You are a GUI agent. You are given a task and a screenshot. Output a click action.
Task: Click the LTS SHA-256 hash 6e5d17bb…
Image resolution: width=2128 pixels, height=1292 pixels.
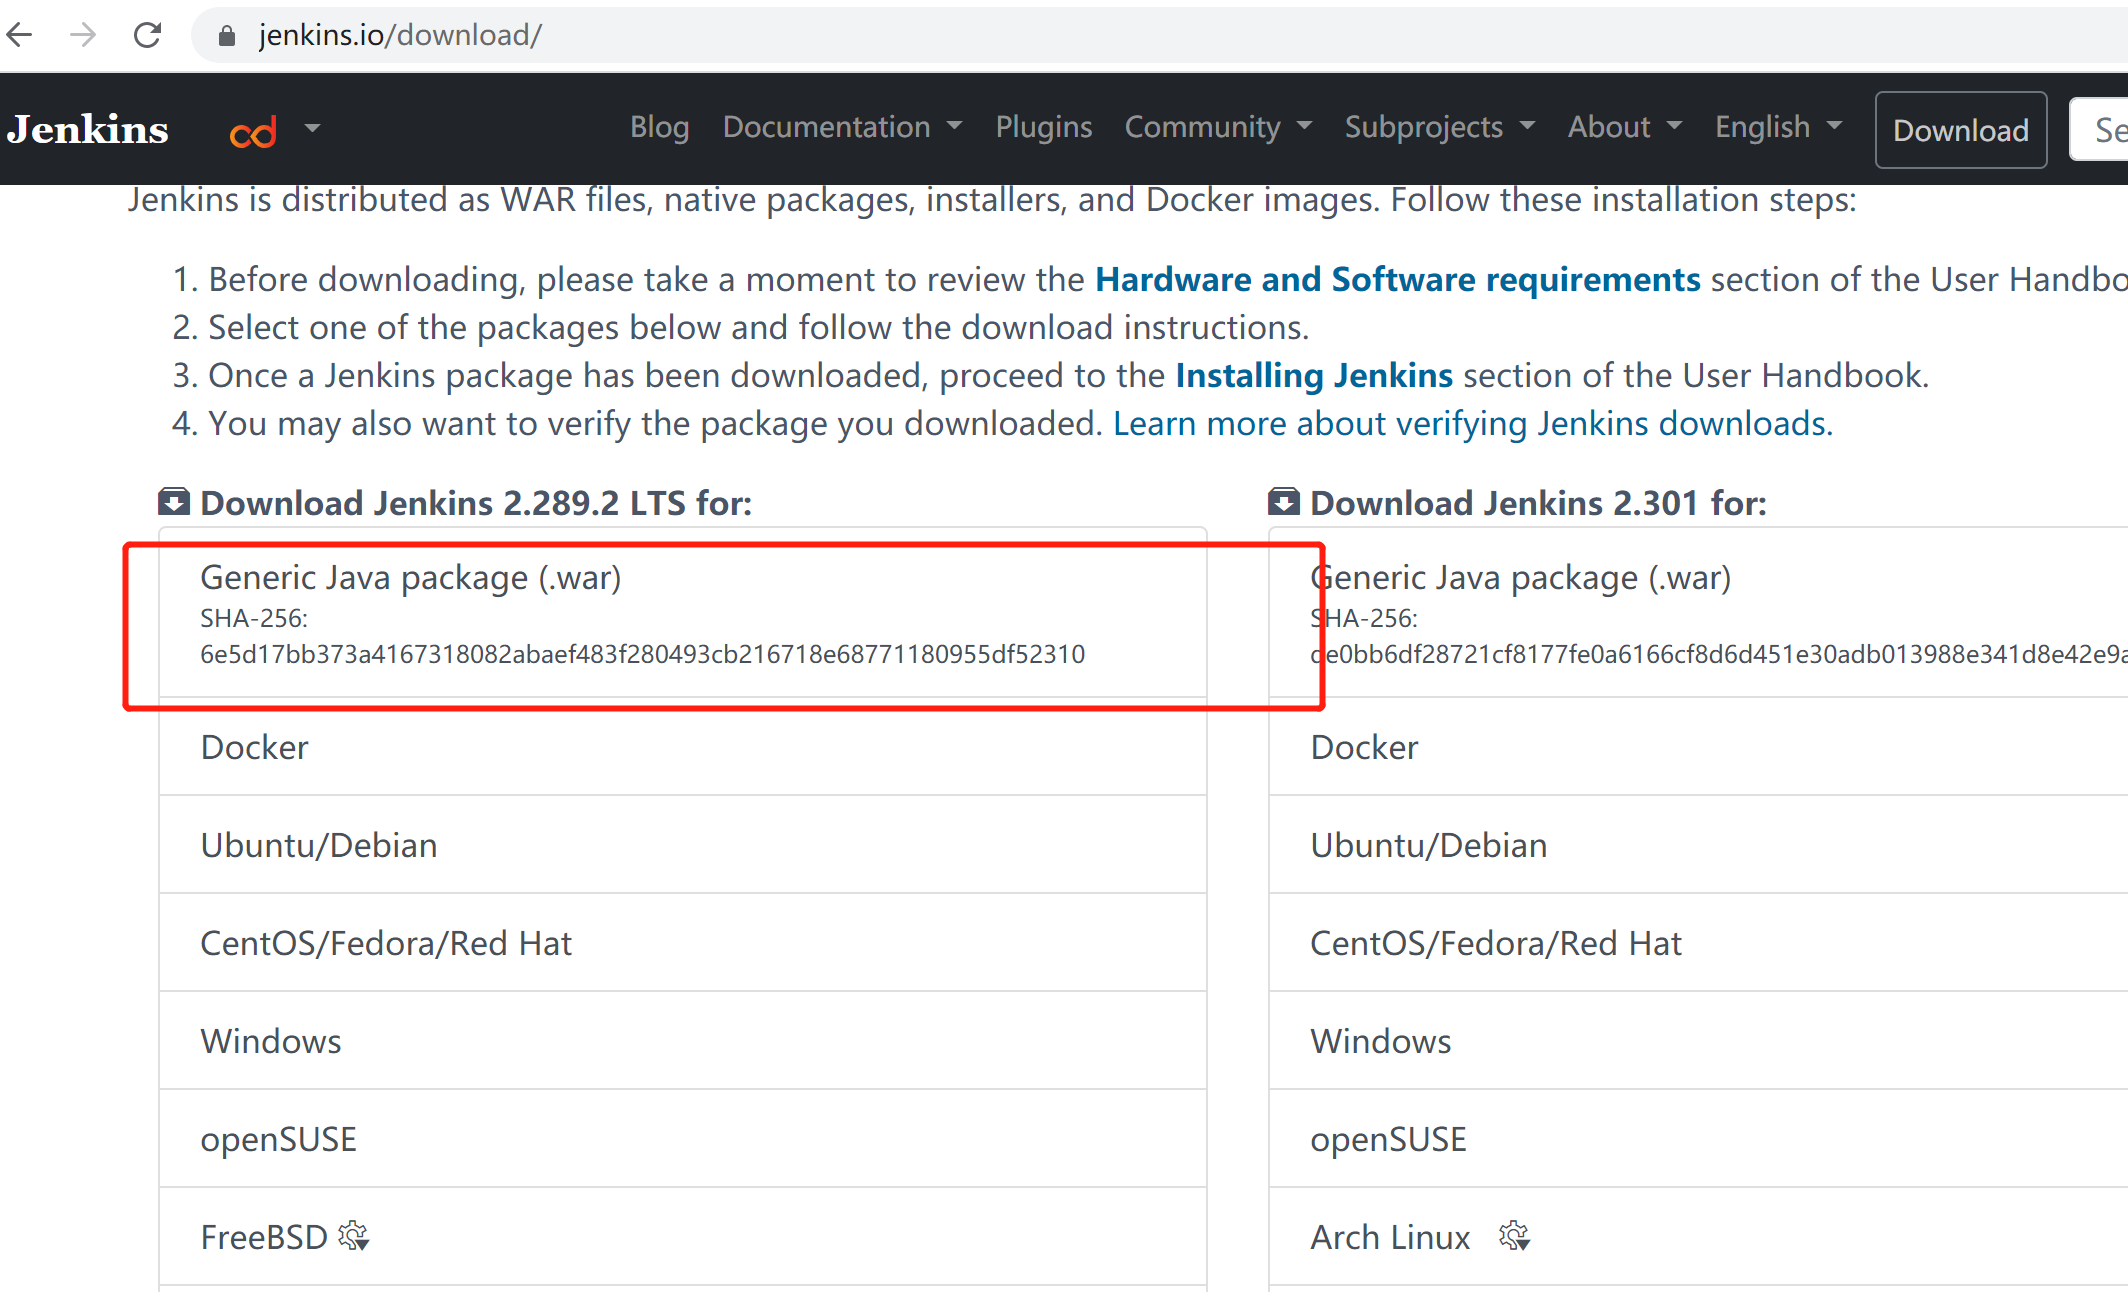(642, 654)
